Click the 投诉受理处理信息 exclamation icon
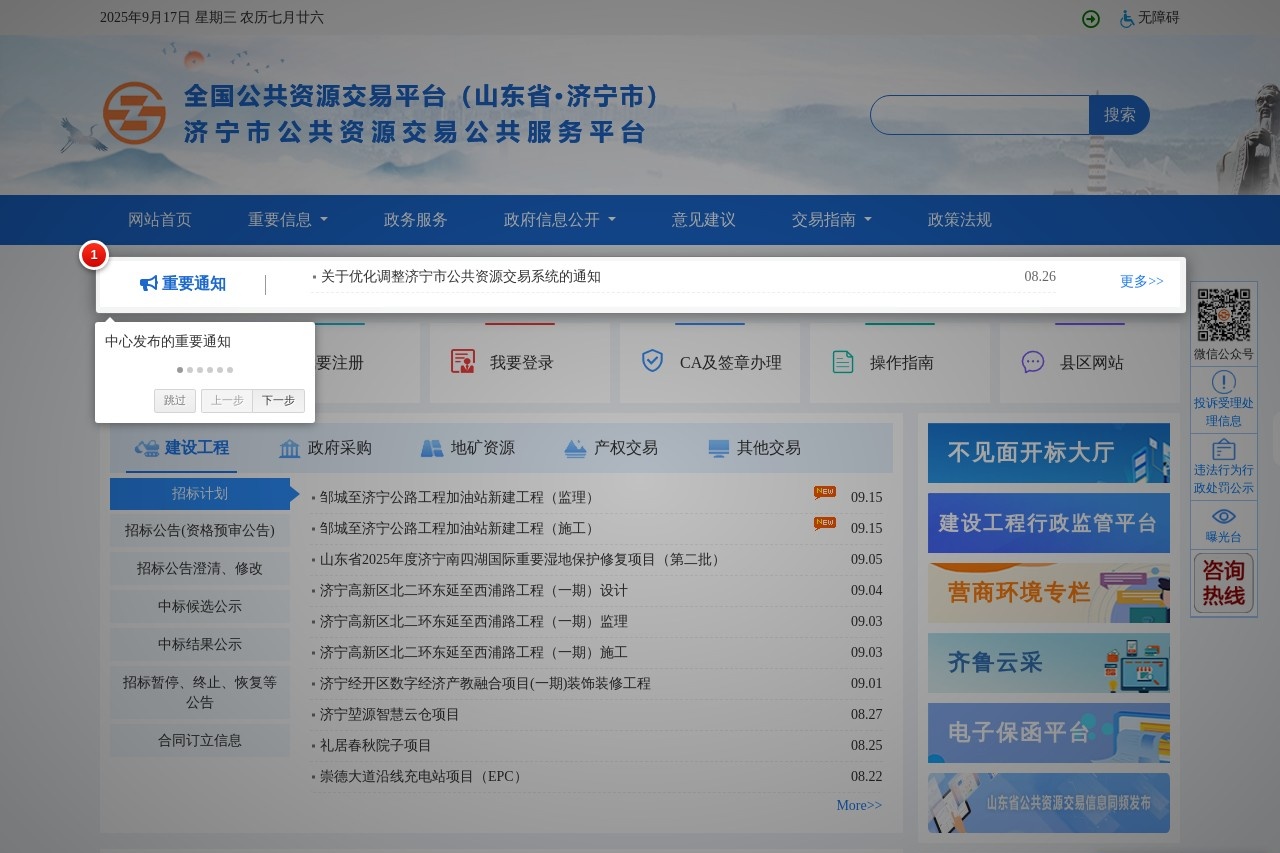1280x853 pixels. (x=1223, y=380)
